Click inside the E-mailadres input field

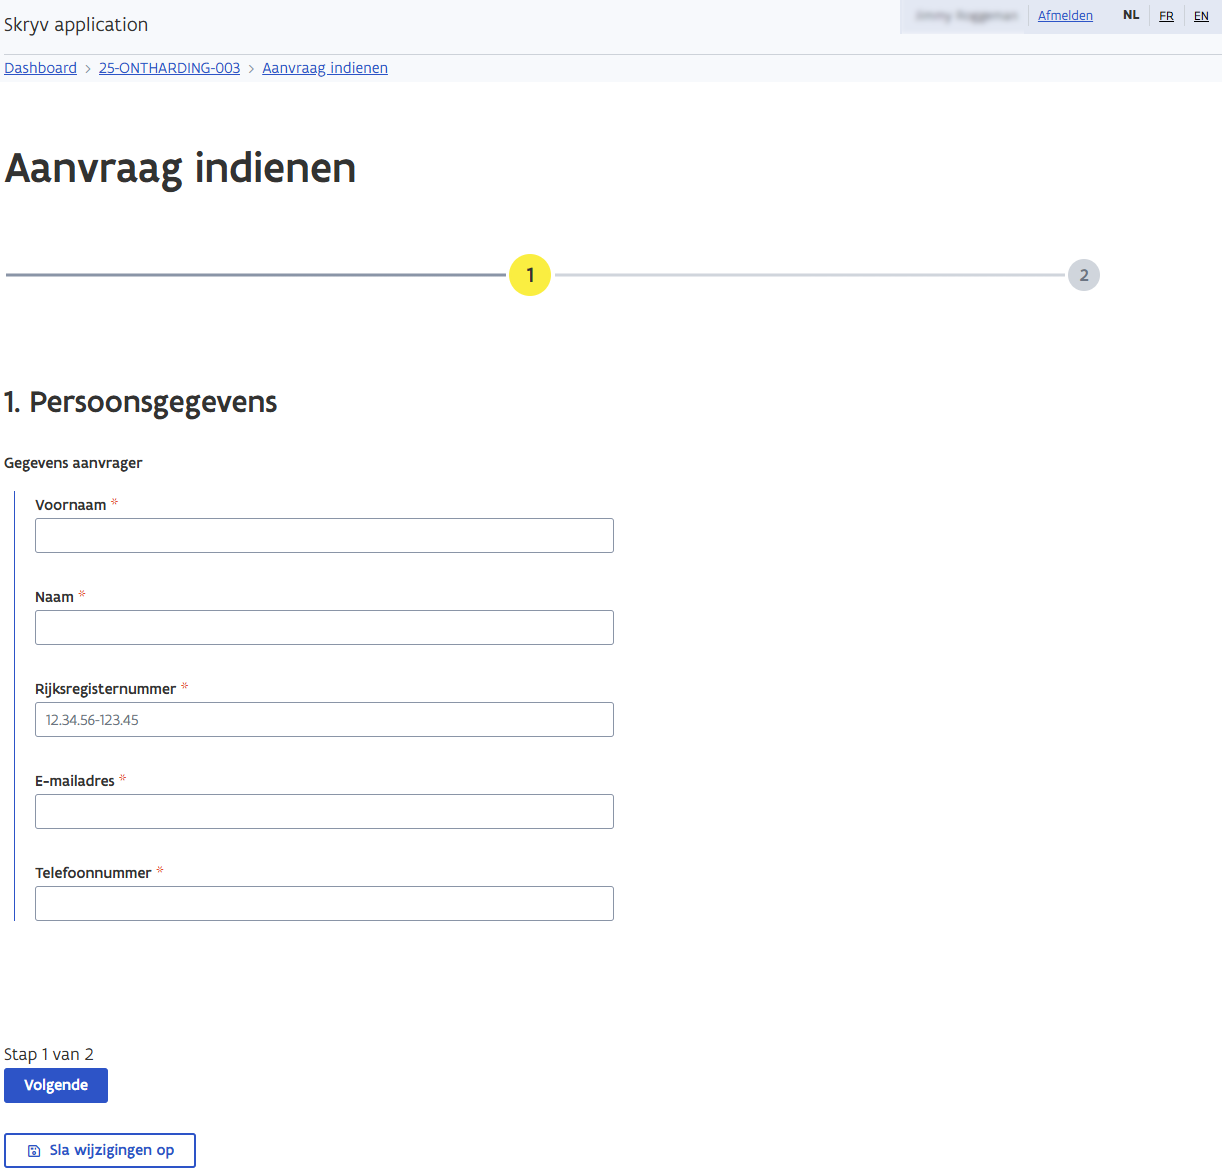pyautogui.click(x=324, y=811)
